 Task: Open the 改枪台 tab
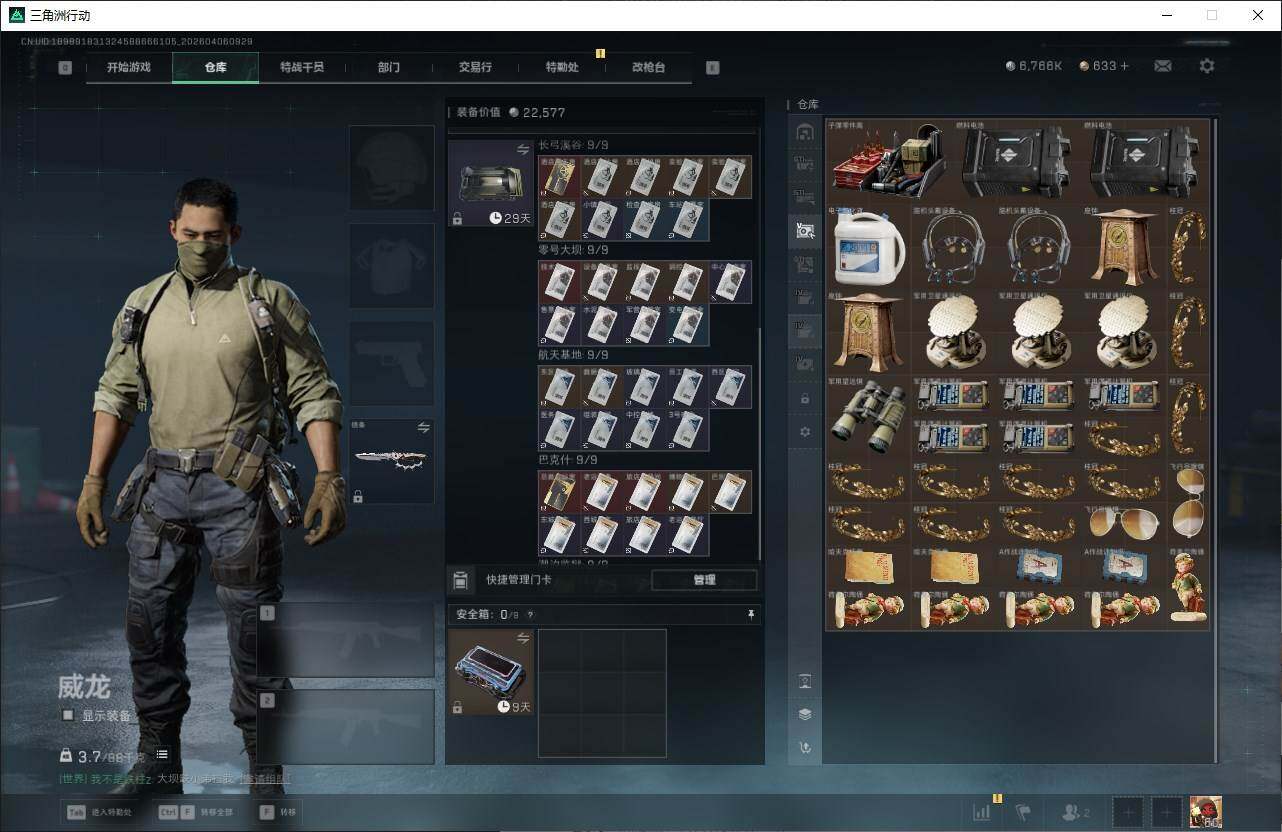coord(648,67)
